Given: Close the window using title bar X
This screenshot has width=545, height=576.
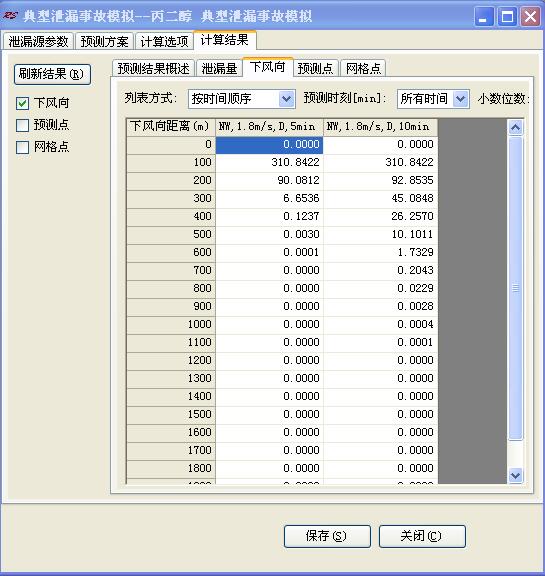Looking at the screenshot, I should click(x=530, y=17).
